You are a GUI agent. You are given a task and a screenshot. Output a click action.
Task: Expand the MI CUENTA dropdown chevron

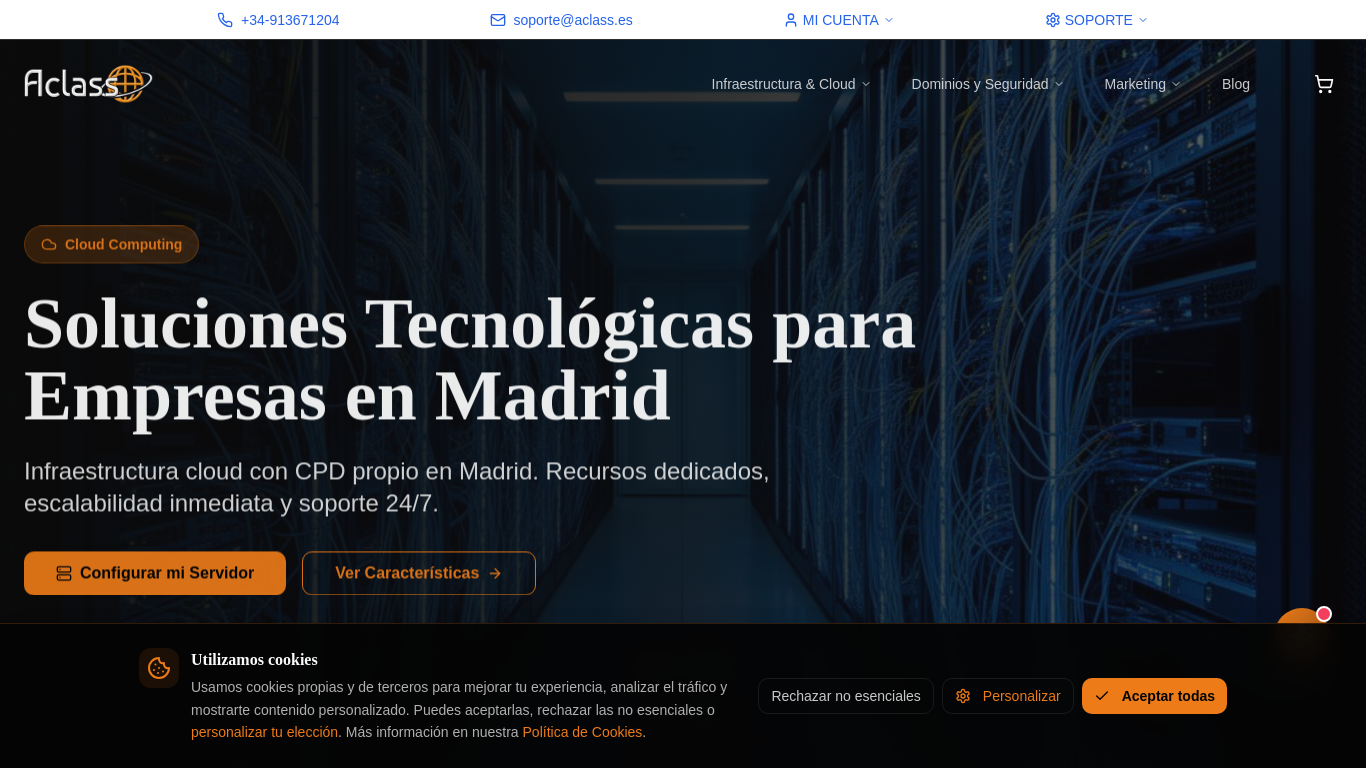(889, 20)
